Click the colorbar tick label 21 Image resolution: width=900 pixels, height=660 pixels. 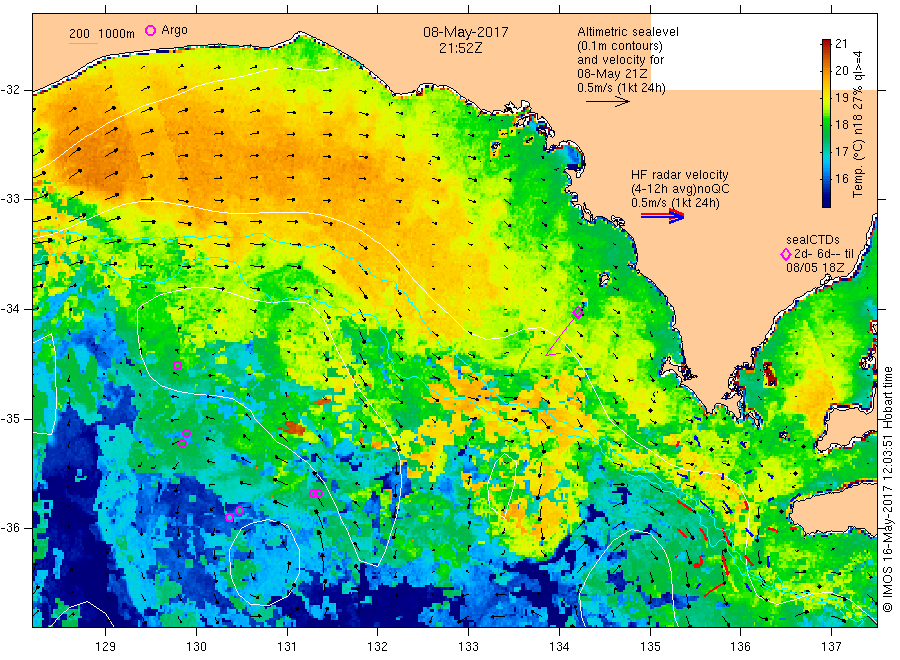[841, 44]
